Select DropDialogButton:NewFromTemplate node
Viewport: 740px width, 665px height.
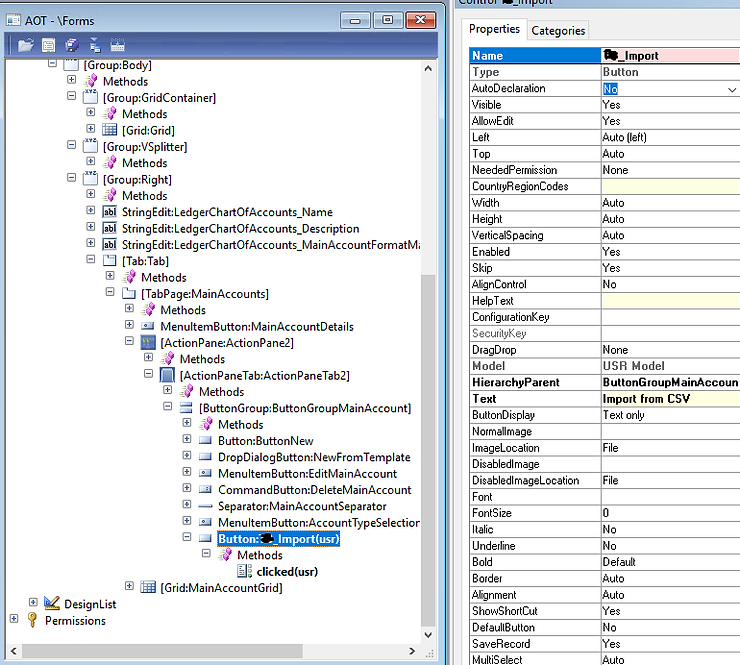pyautogui.click(x=314, y=457)
